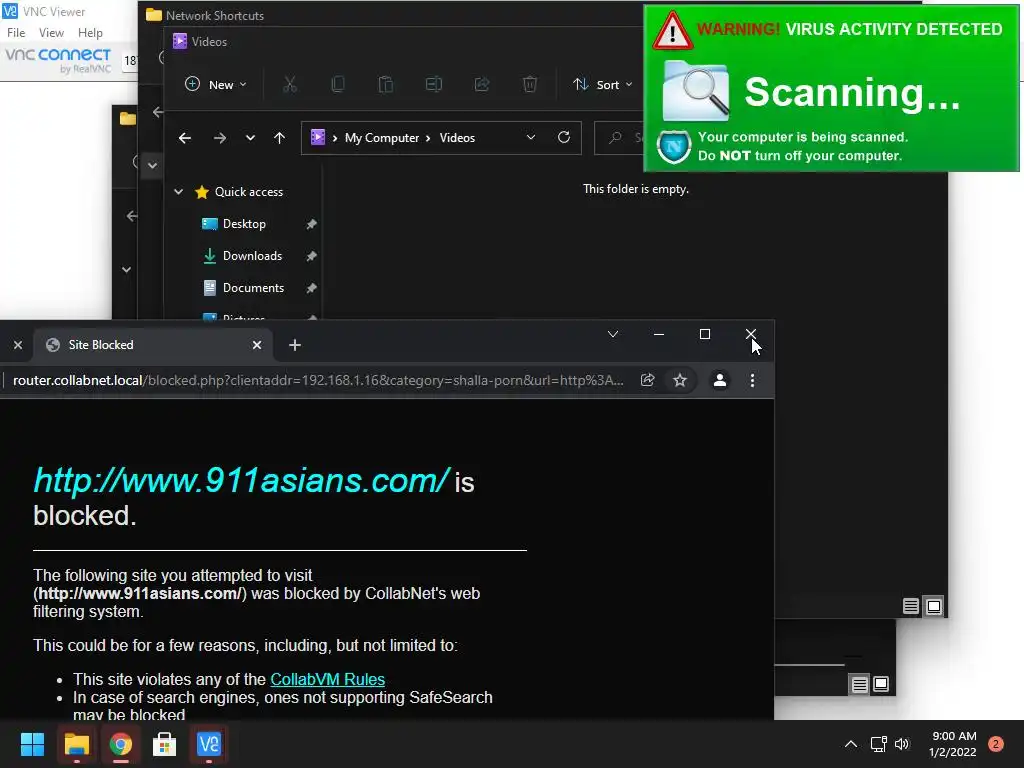
Task: Open Google Chrome from the taskbar
Action: point(121,744)
